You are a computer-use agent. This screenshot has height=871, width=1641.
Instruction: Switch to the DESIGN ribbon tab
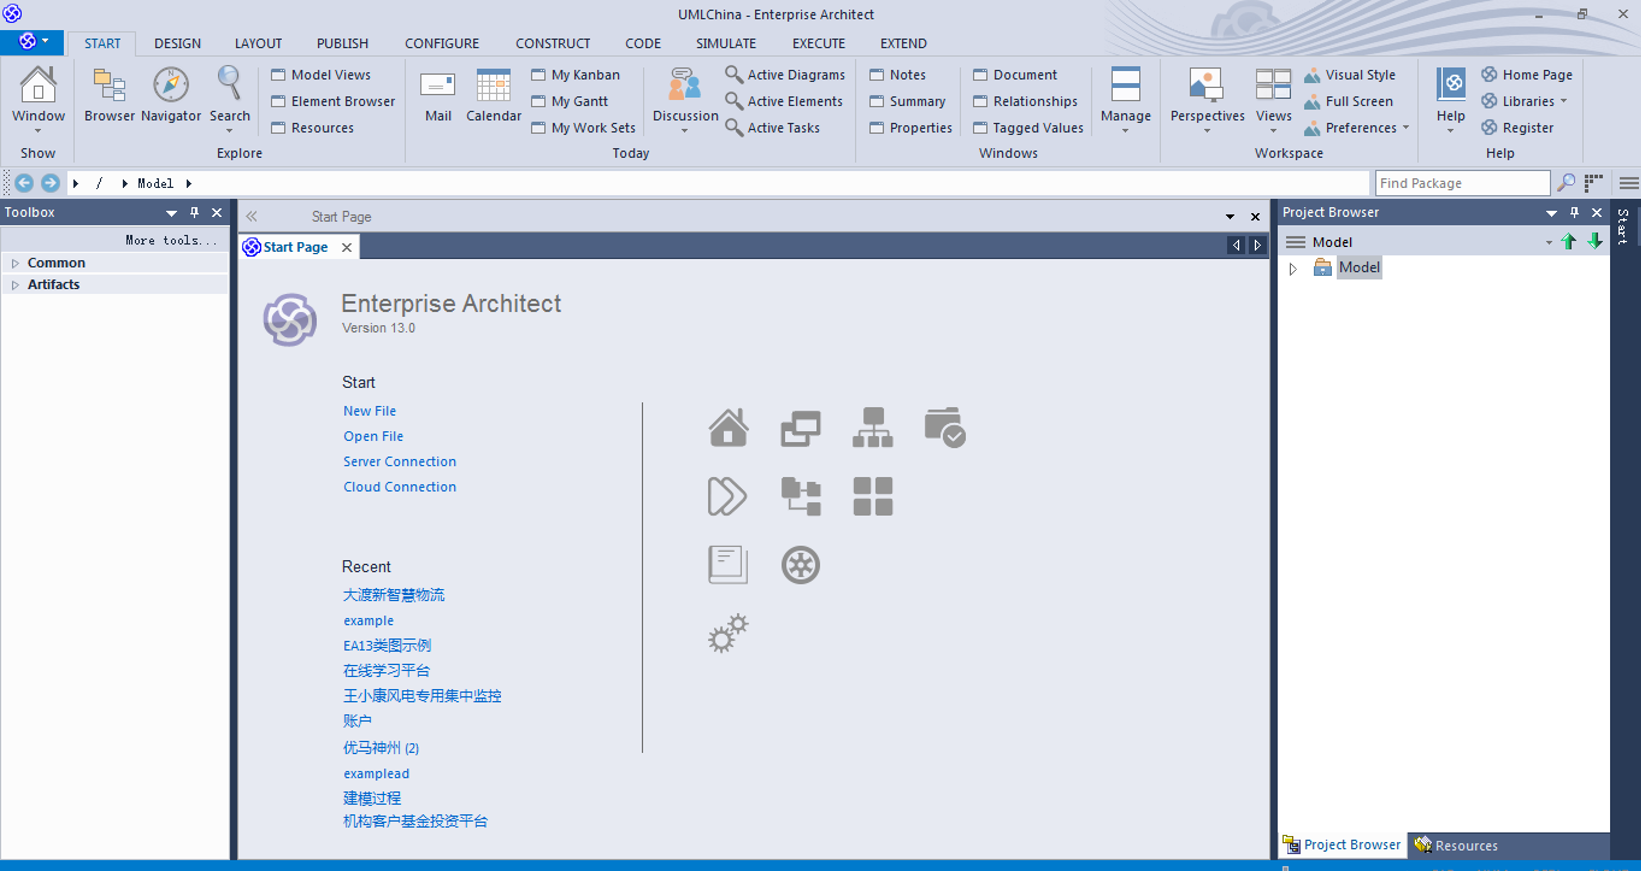click(x=177, y=43)
